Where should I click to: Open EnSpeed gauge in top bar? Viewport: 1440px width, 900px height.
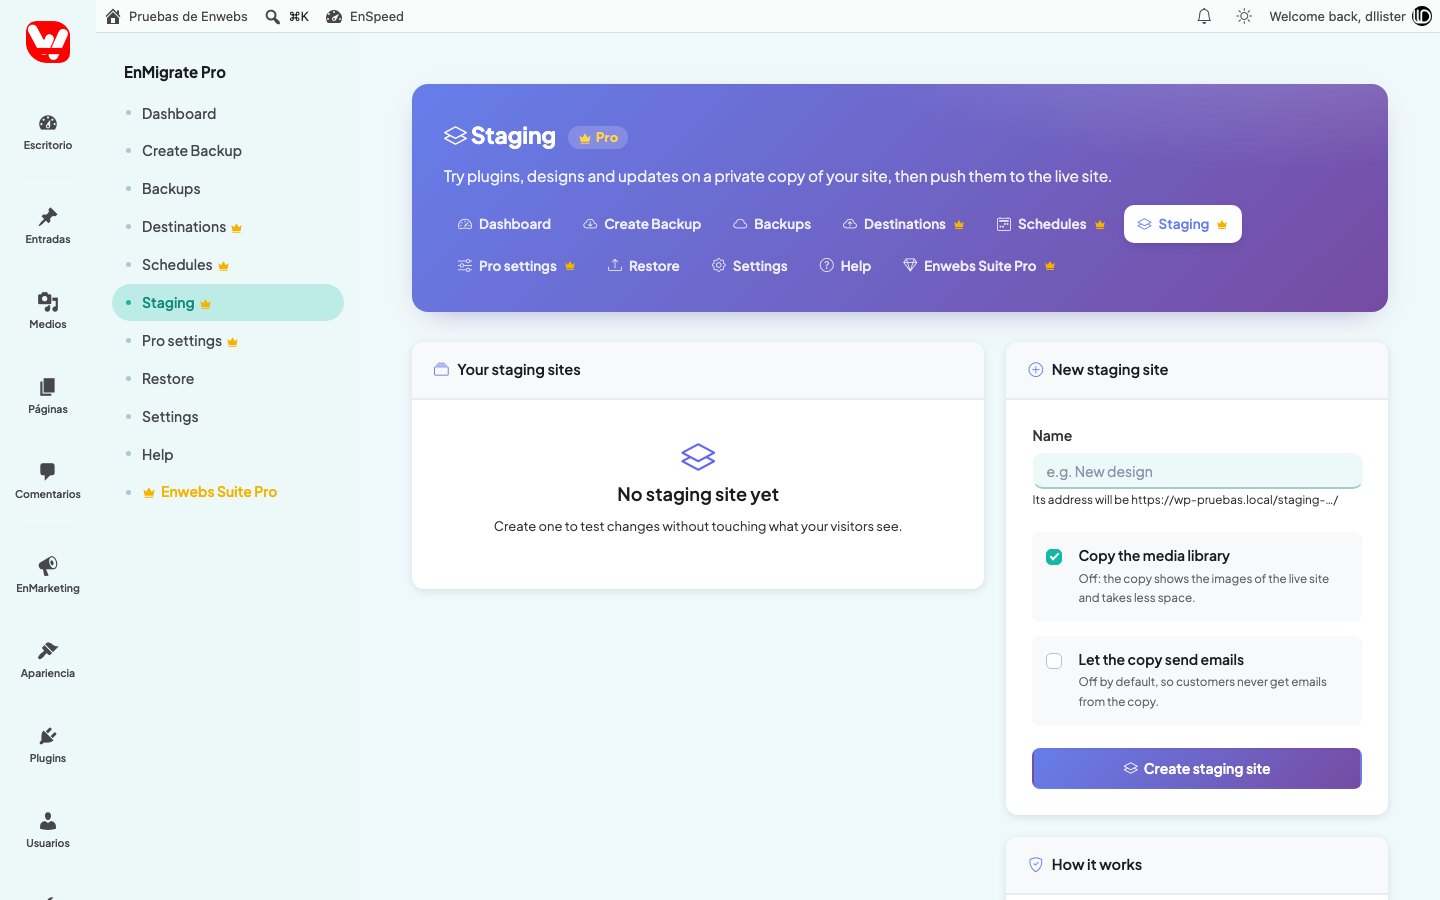point(365,16)
